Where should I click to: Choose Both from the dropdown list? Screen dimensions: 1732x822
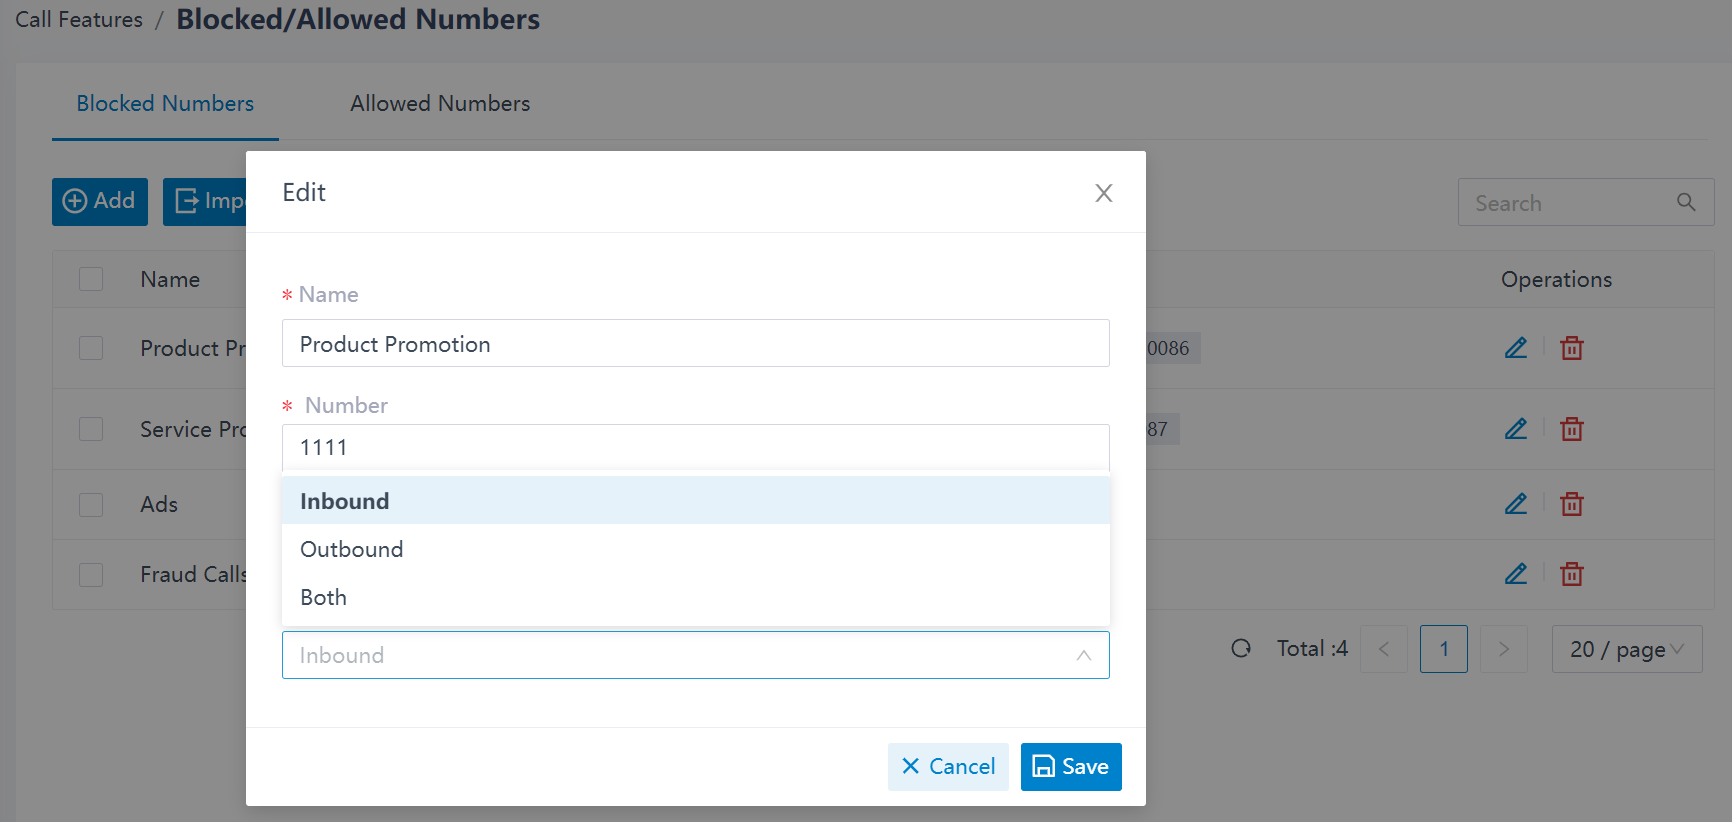click(x=696, y=597)
